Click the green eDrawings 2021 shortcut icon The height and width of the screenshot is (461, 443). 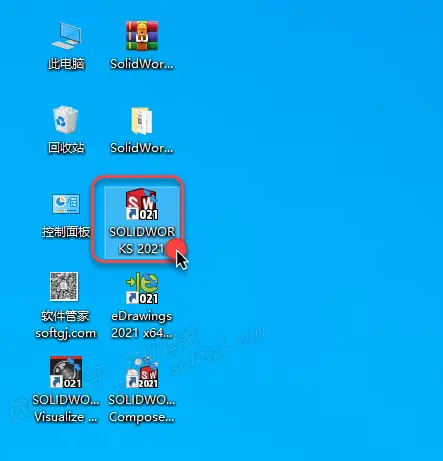click(142, 288)
